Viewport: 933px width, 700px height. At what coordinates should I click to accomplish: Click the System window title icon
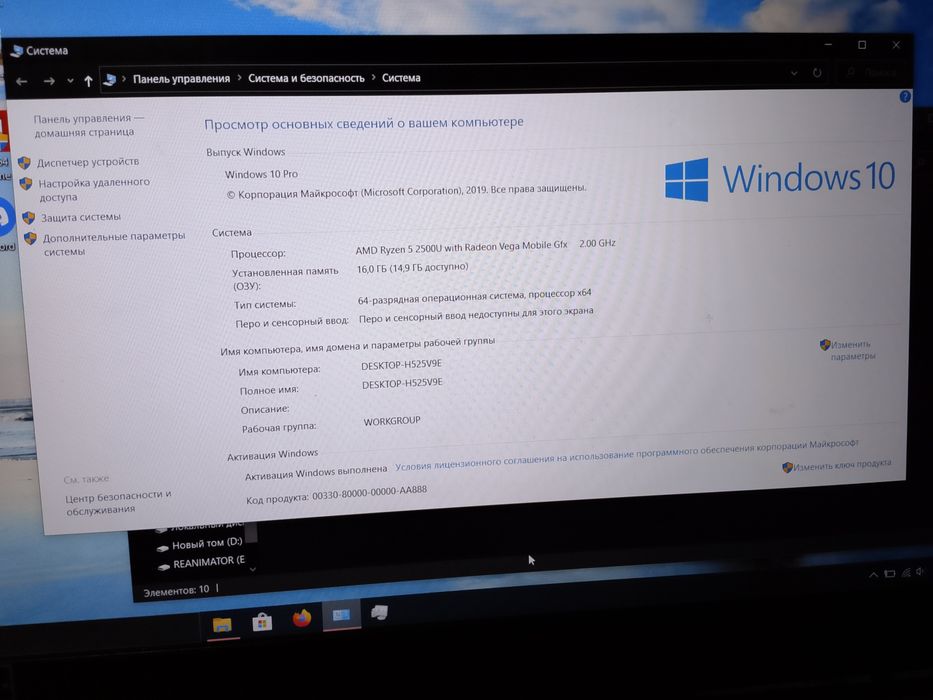pyautogui.click(x=17, y=51)
